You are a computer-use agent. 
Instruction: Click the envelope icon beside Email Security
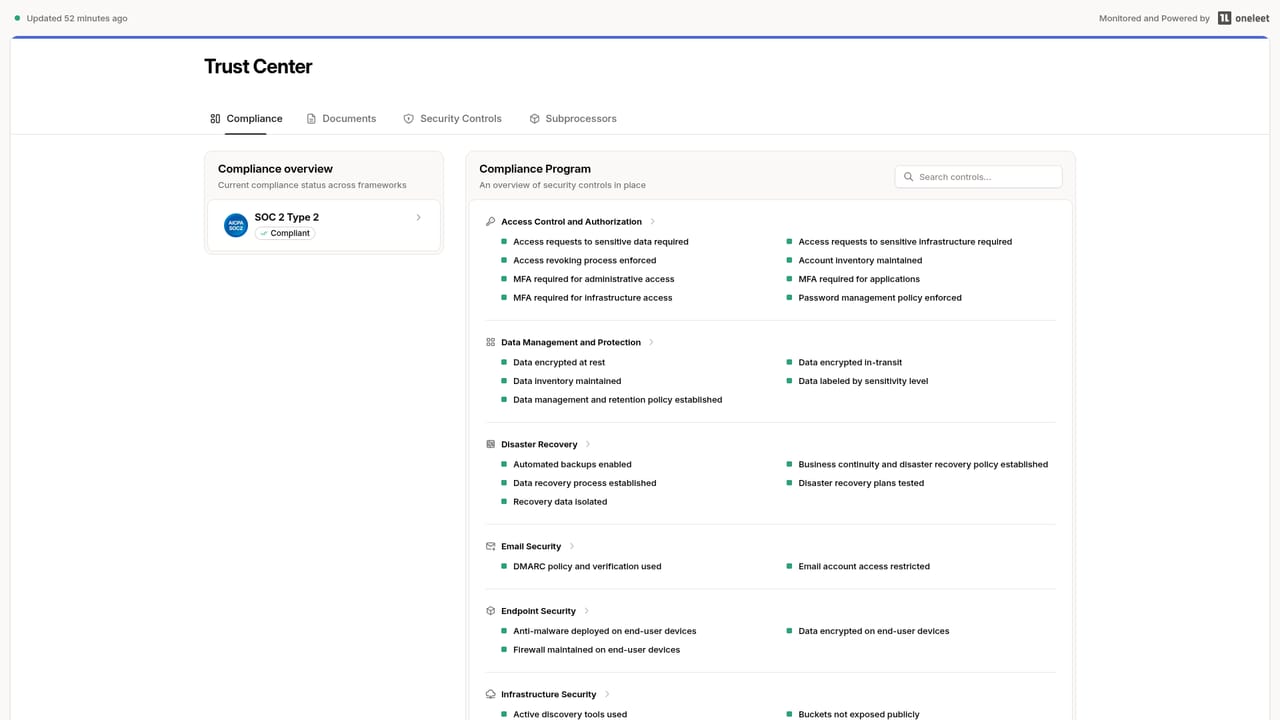pos(490,546)
